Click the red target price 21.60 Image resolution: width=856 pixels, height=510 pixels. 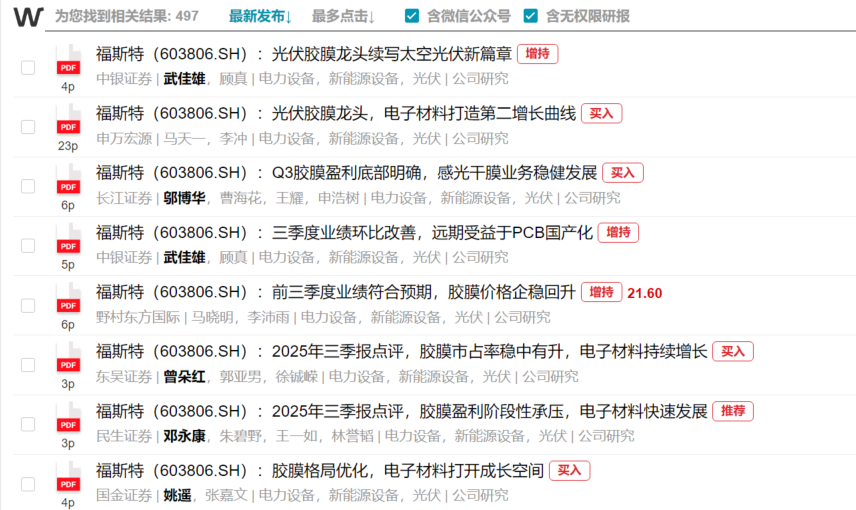point(644,293)
